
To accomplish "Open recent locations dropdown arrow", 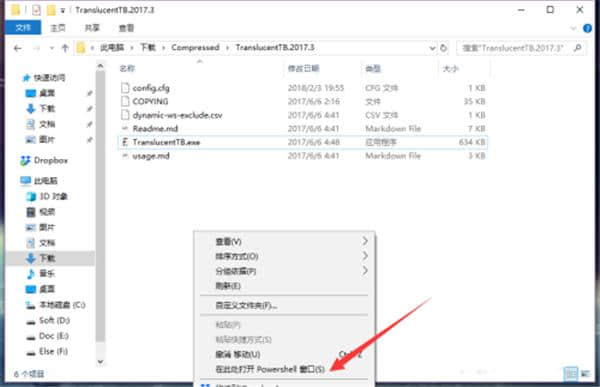I will click(52, 48).
